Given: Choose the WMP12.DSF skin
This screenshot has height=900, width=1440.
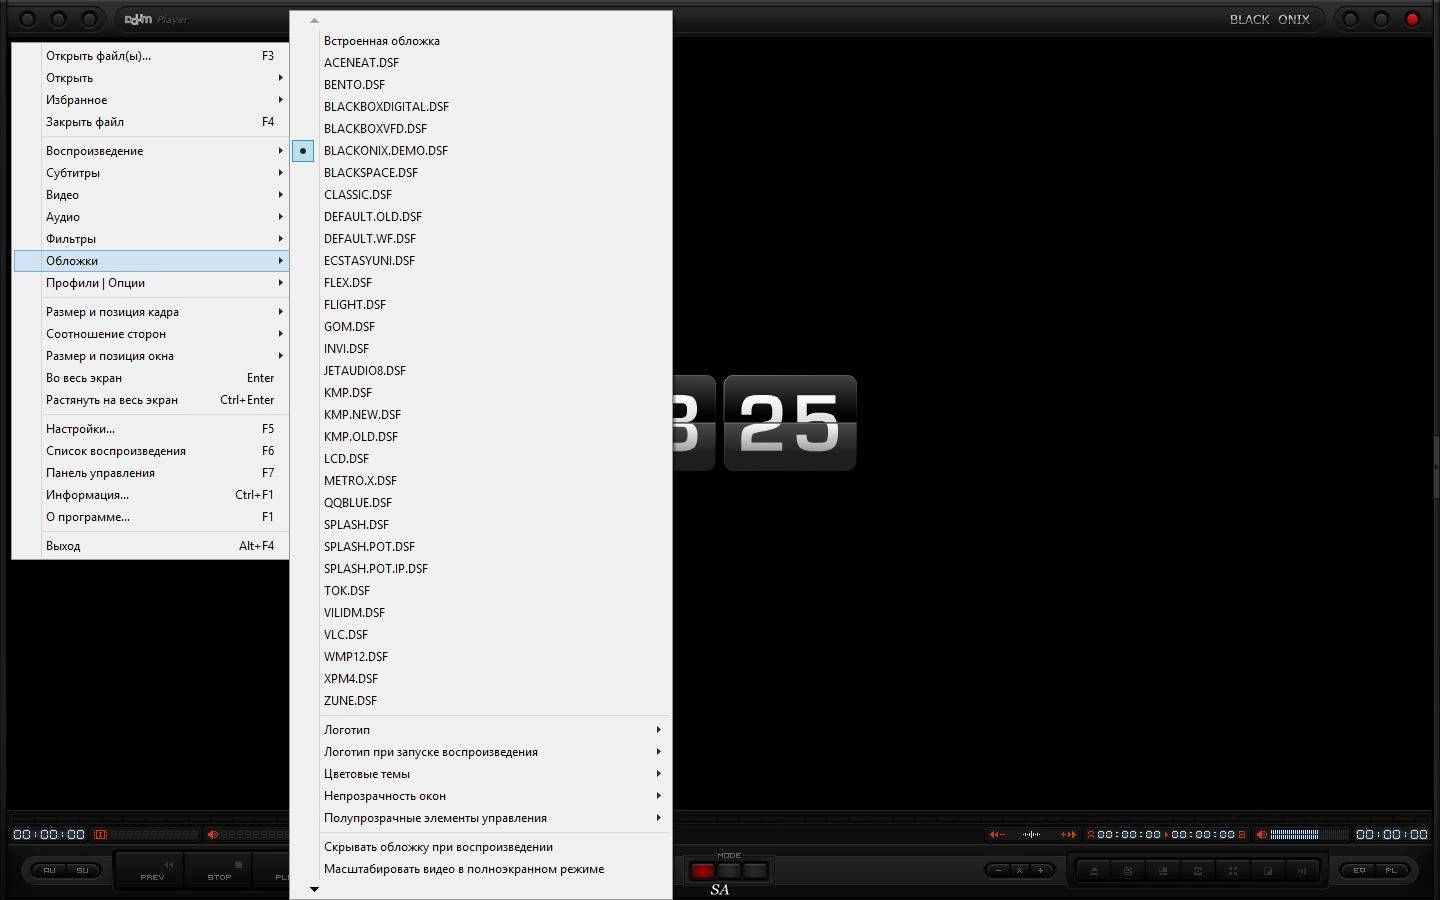Looking at the screenshot, I should 356,657.
